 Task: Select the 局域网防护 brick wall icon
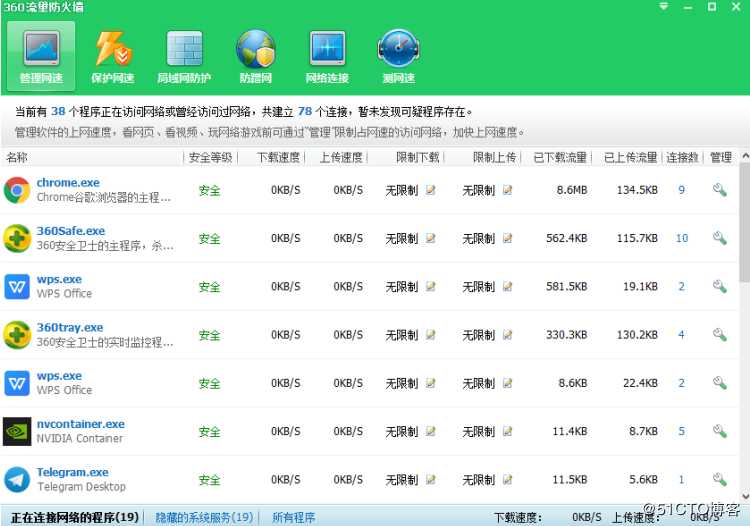click(x=184, y=55)
